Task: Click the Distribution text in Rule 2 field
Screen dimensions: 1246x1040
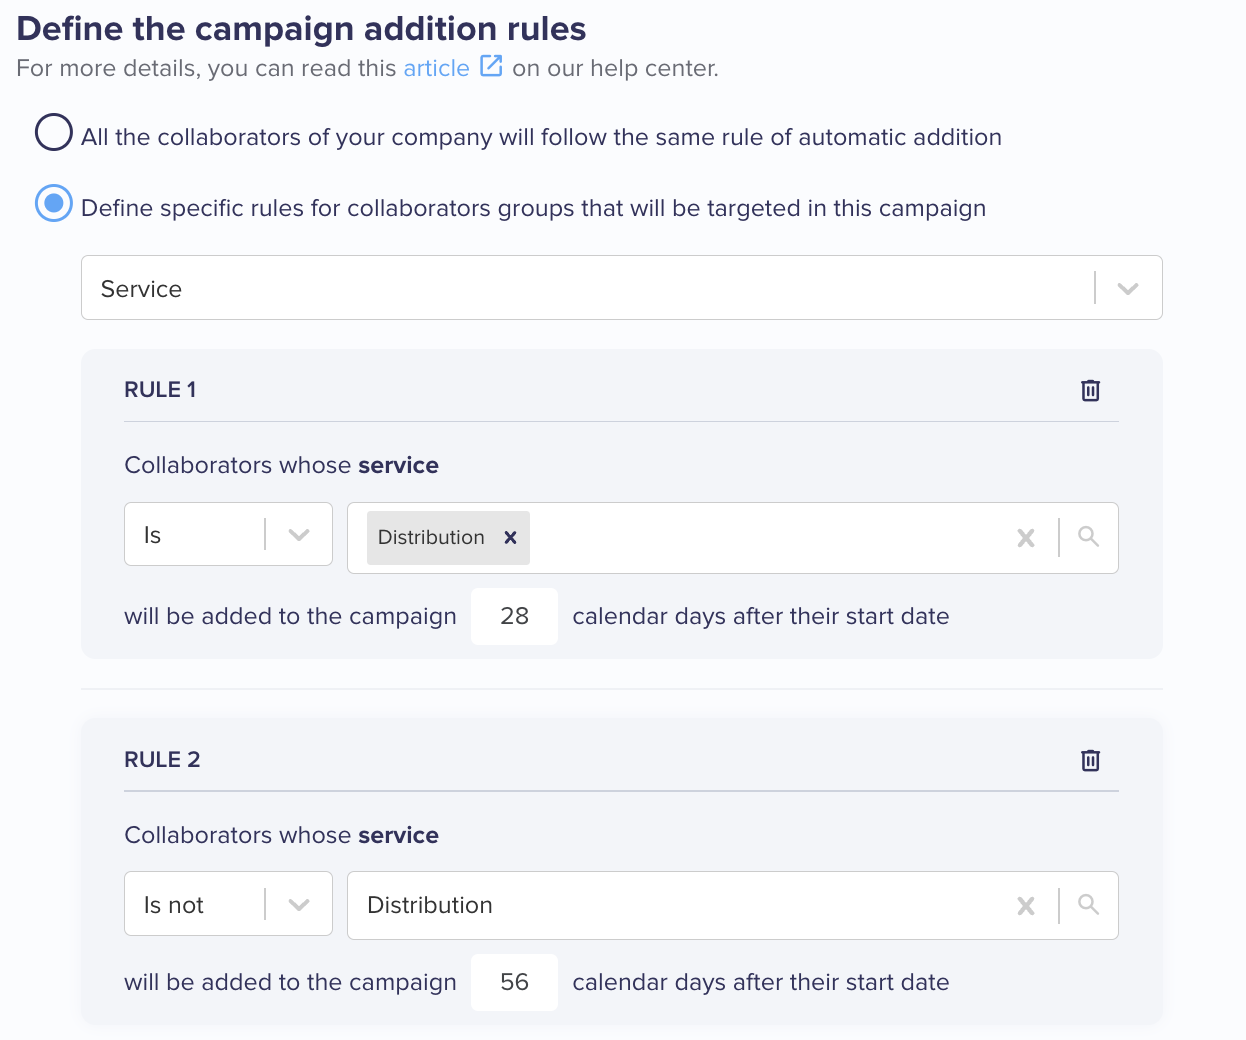Action: point(430,905)
